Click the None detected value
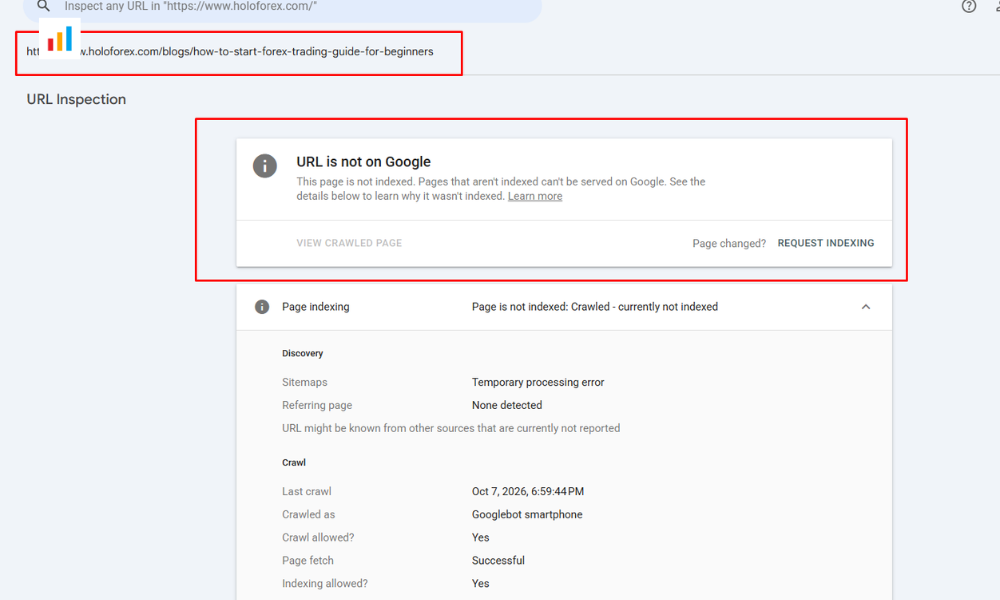Viewport: 1000px width, 600px height. pyautogui.click(x=507, y=405)
